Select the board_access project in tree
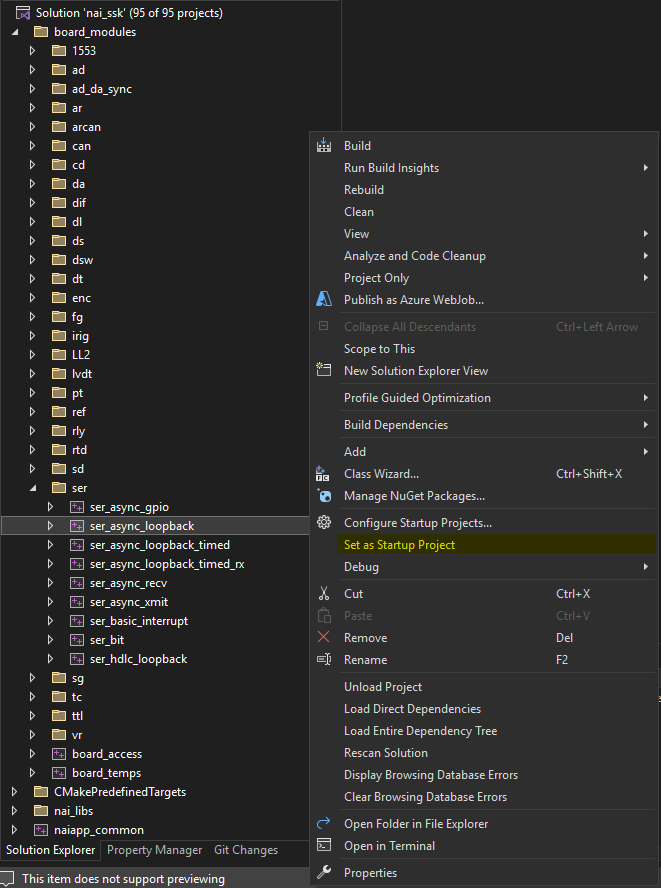Viewport: 661px width, 888px height. [x=106, y=754]
